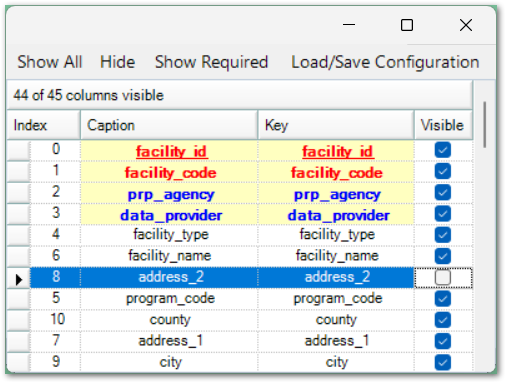
Task: Uncheck Visible checkbox for county row
Action: click(x=443, y=320)
